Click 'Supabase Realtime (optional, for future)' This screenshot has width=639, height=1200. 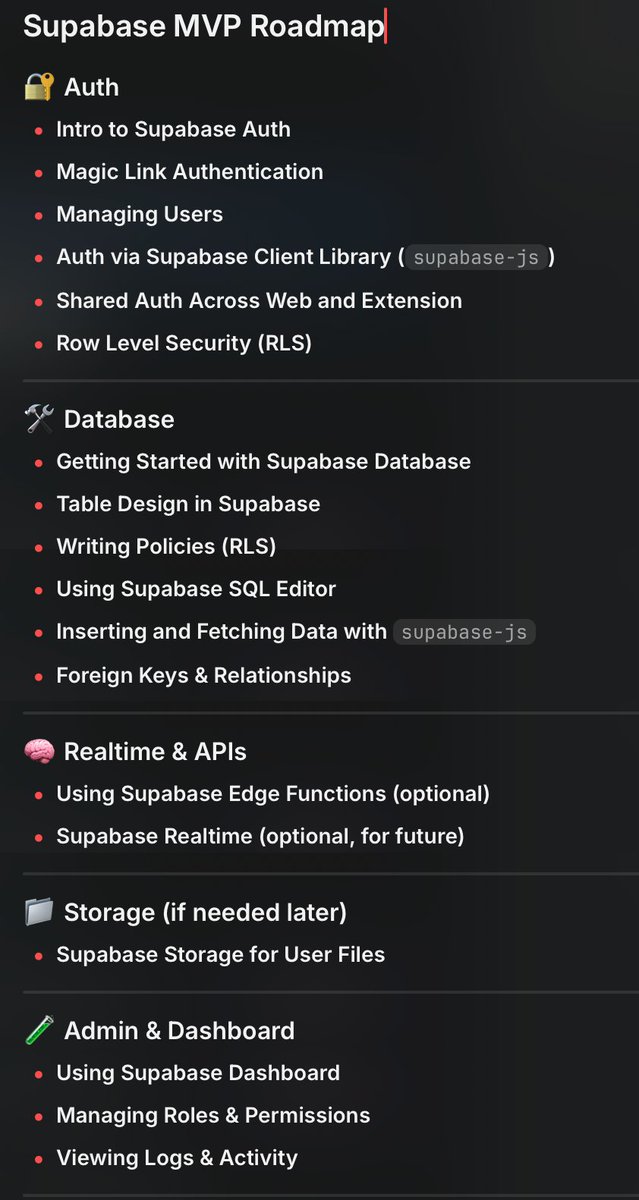pyautogui.click(x=260, y=835)
